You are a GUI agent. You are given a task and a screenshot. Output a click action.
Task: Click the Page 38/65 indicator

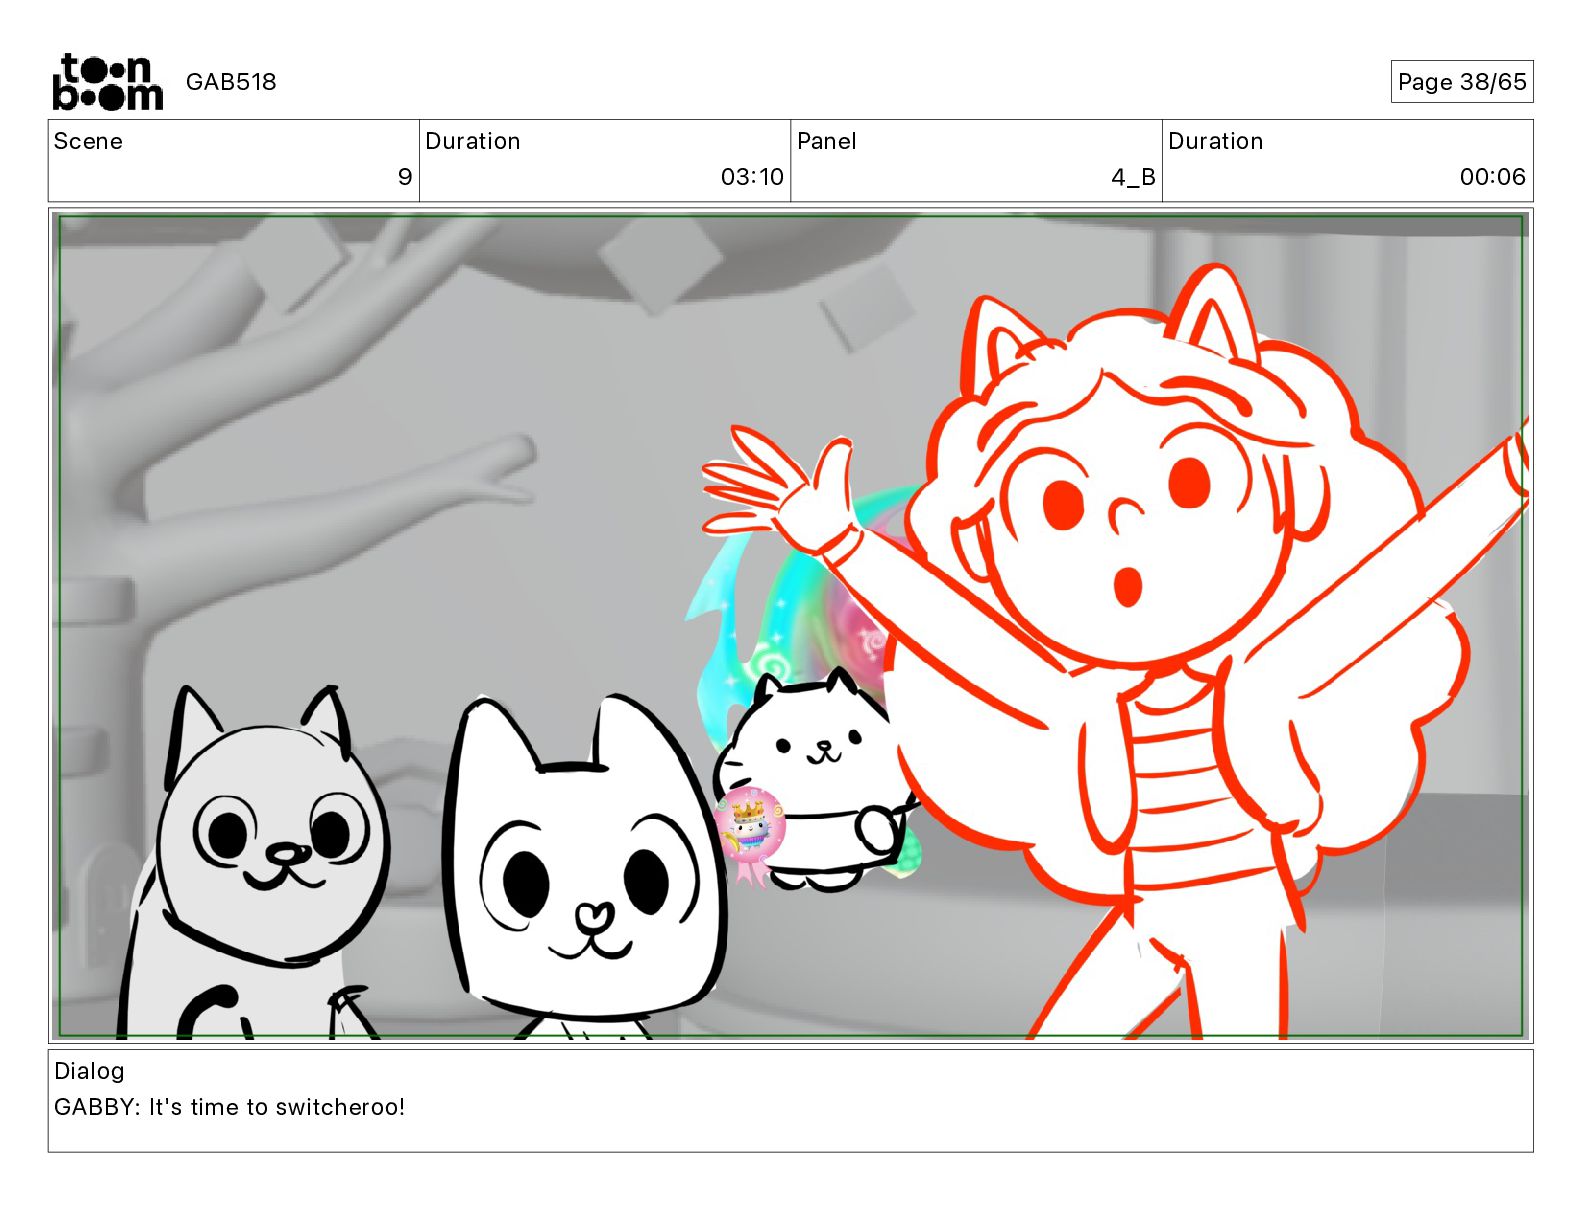[1462, 82]
